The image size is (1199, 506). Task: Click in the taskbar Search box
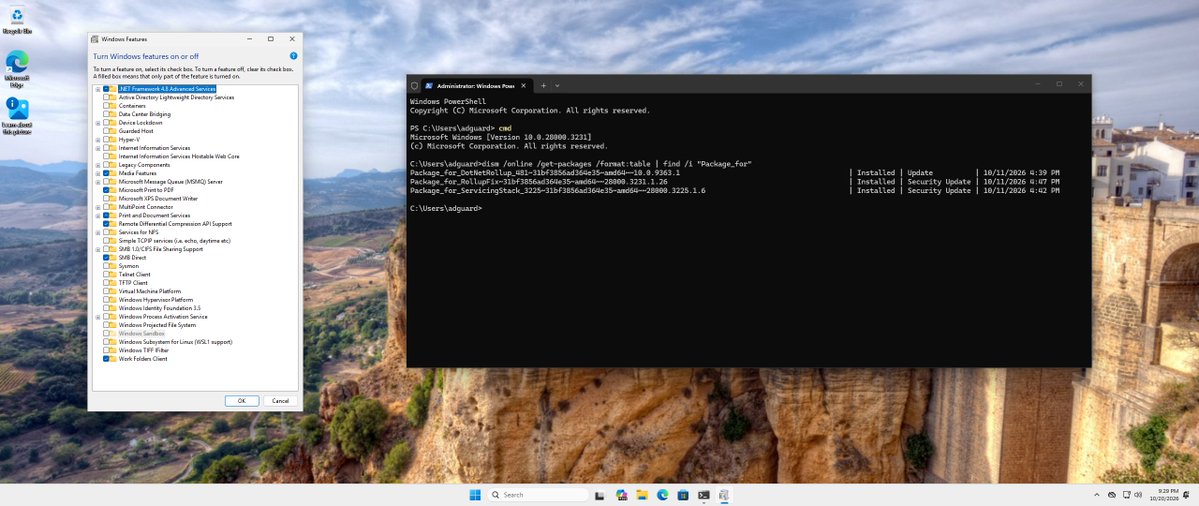(x=538, y=495)
